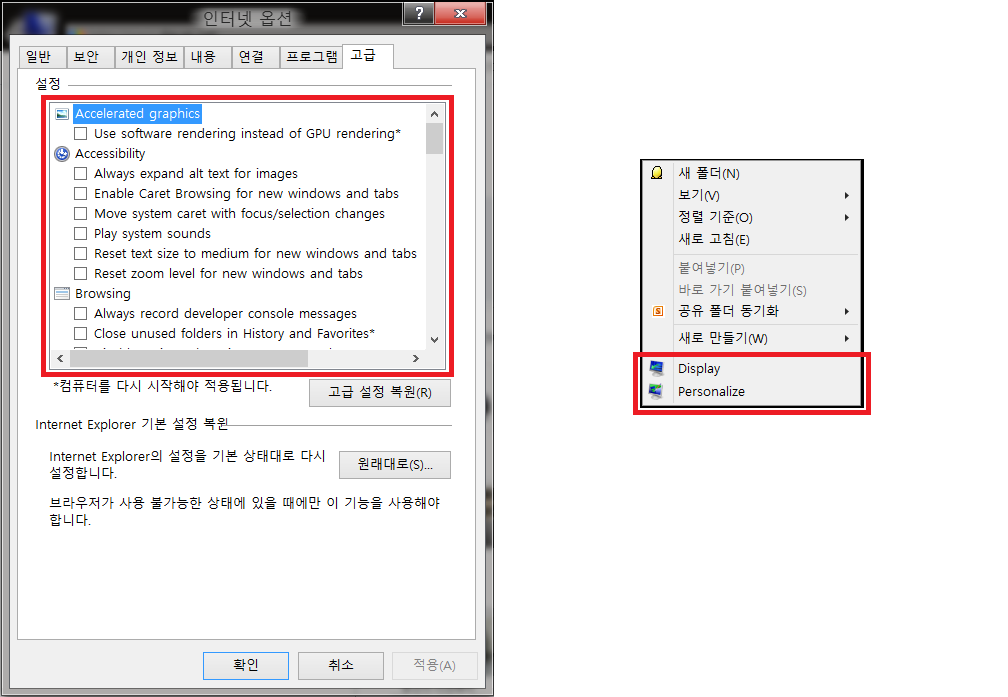Select the Accessibility tree row label
Viewport: 1008px width, 697px height.
(x=110, y=154)
